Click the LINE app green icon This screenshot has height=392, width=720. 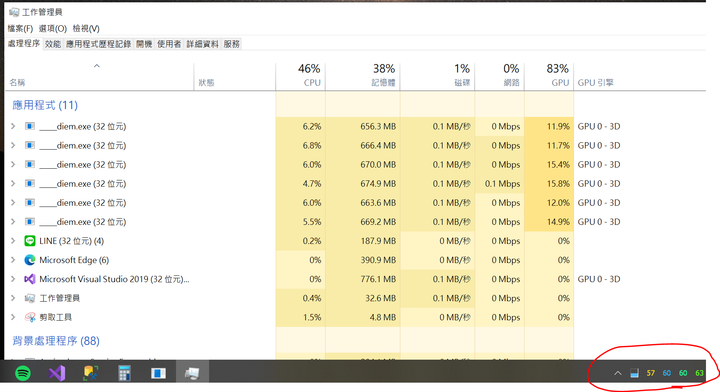pyautogui.click(x=30, y=241)
